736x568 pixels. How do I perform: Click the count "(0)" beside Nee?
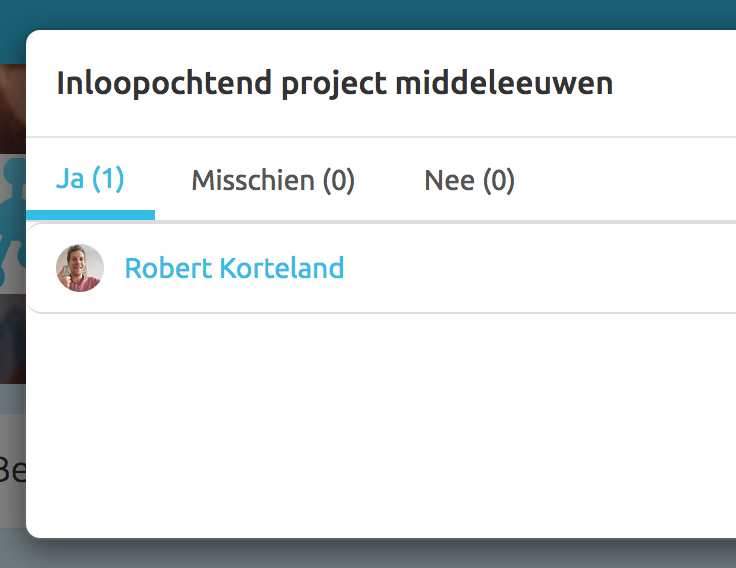point(498,181)
